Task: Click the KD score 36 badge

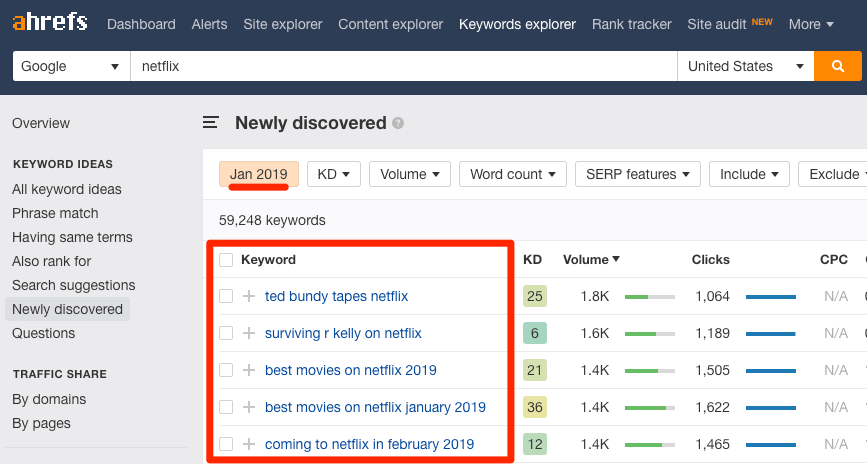Action: tap(535, 408)
